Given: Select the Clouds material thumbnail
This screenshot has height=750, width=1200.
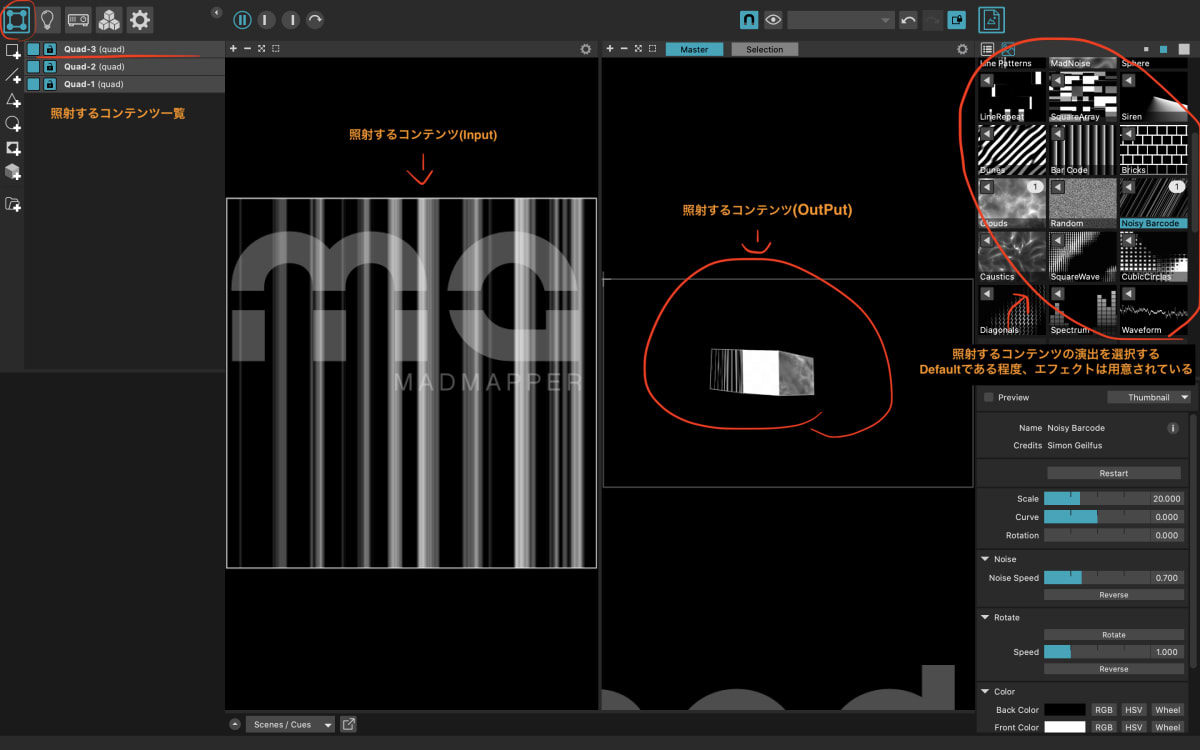Looking at the screenshot, I should [1012, 203].
